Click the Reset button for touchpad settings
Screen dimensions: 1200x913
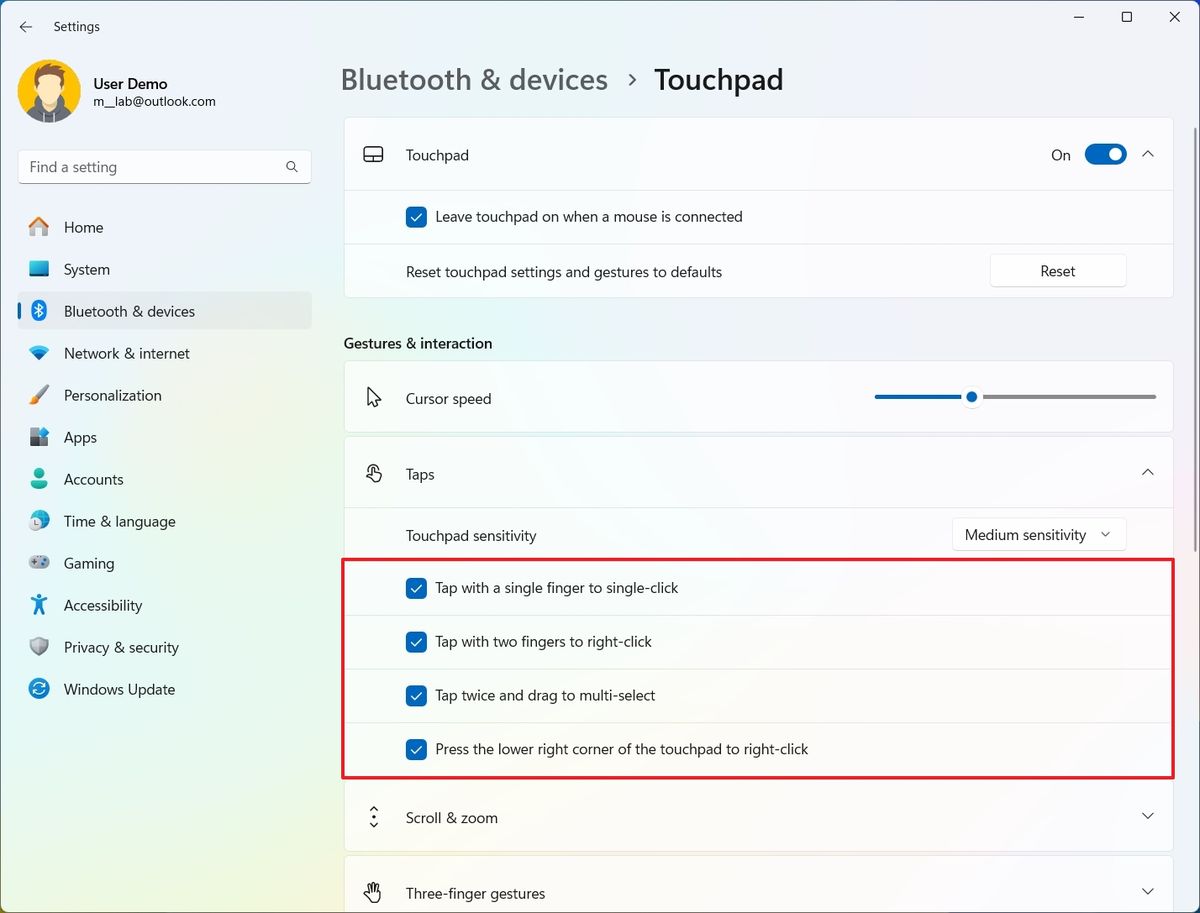[1057, 270]
